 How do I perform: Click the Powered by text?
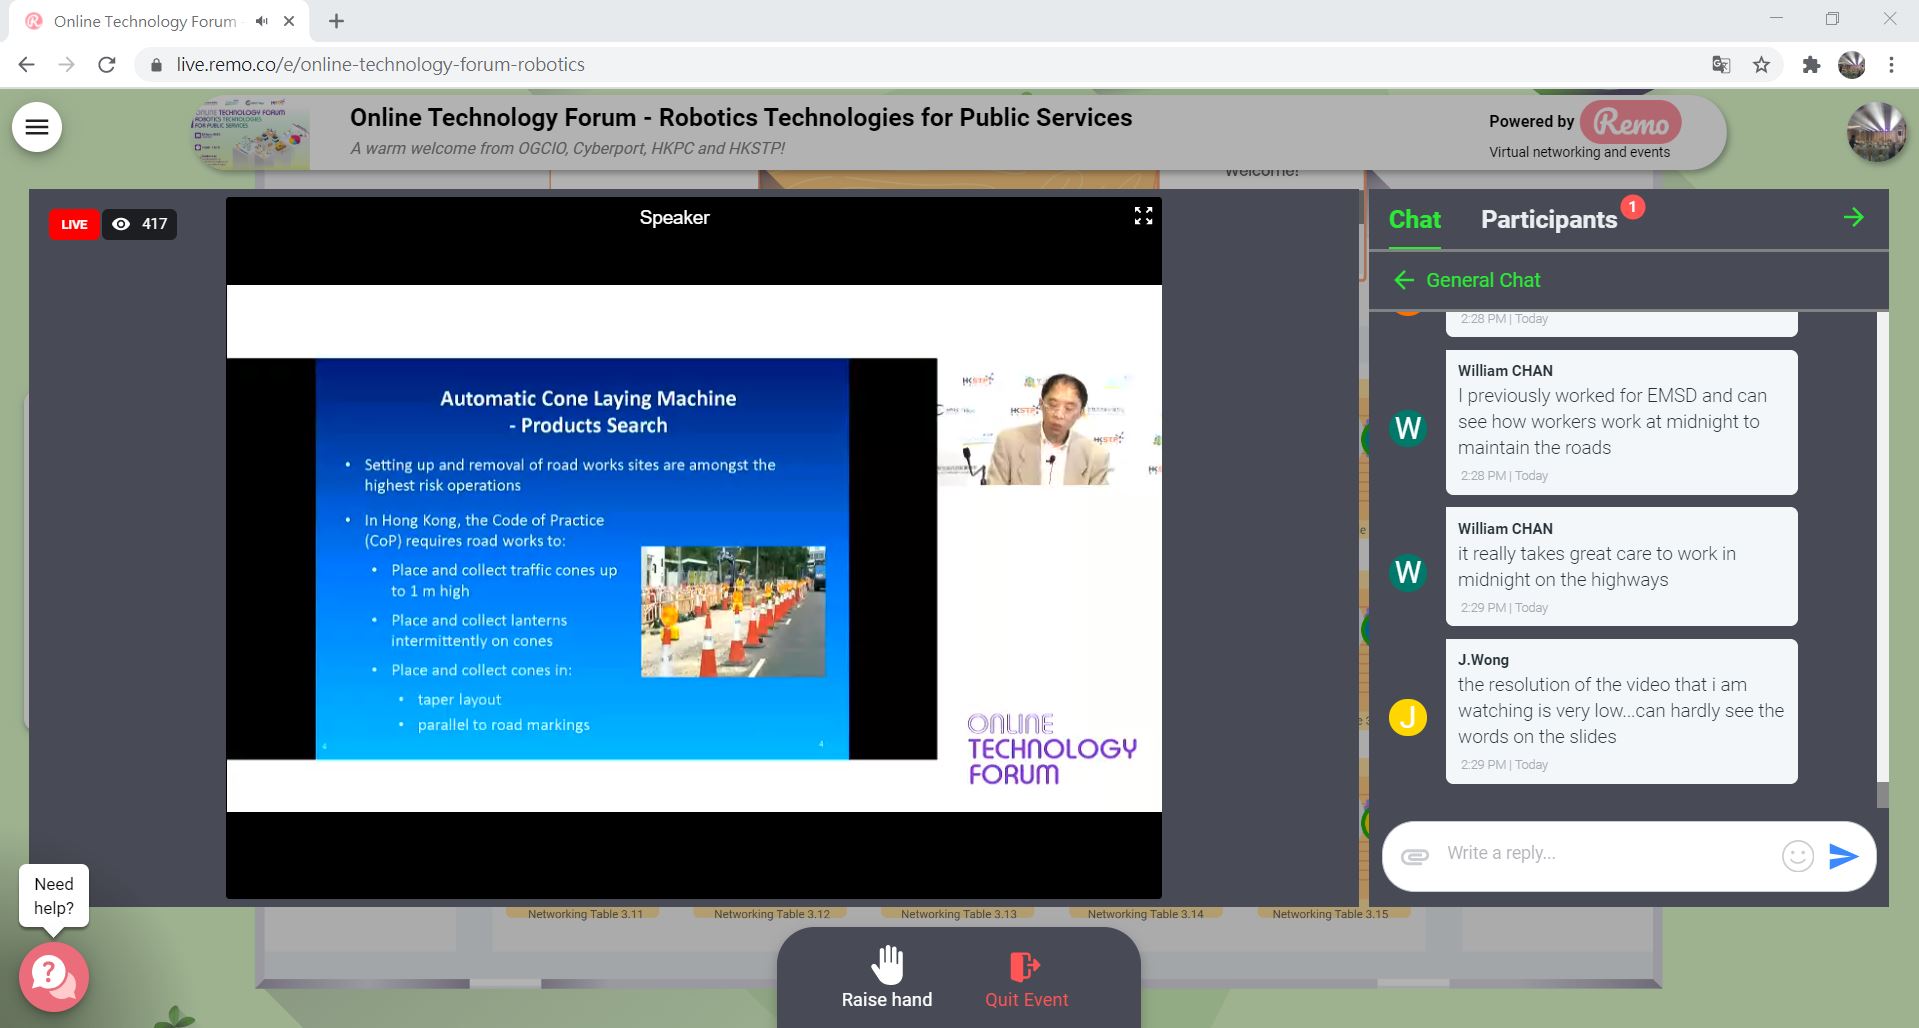(x=1531, y=121)
